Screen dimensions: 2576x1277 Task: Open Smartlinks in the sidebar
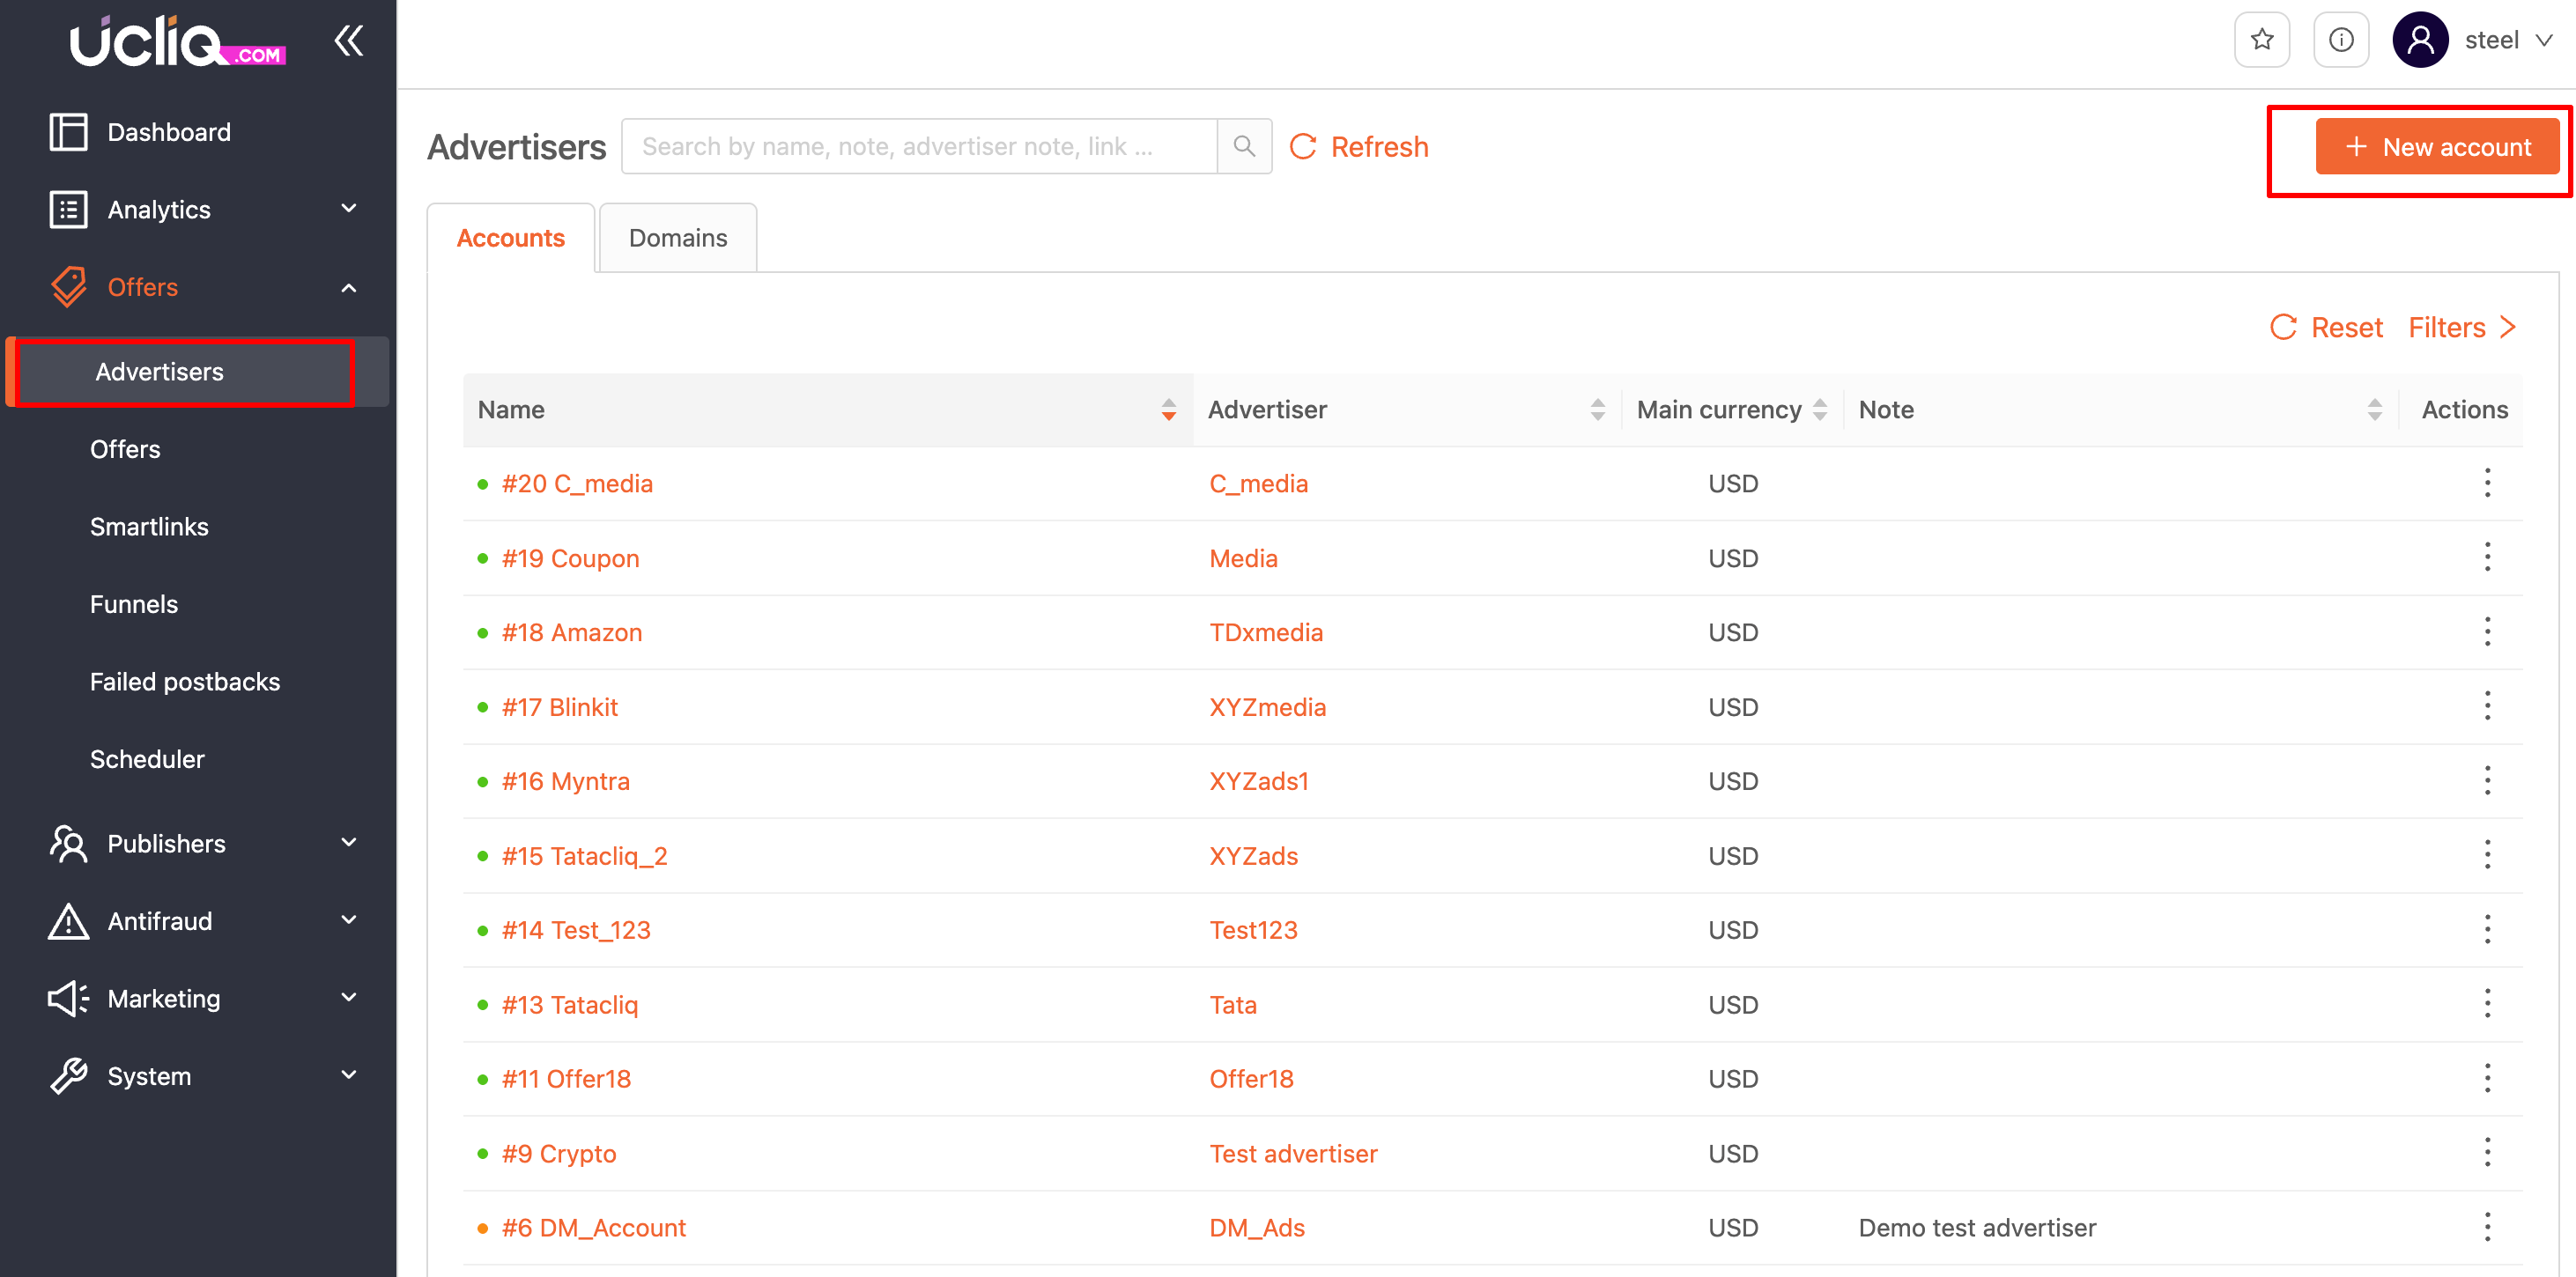coord(149,526)
